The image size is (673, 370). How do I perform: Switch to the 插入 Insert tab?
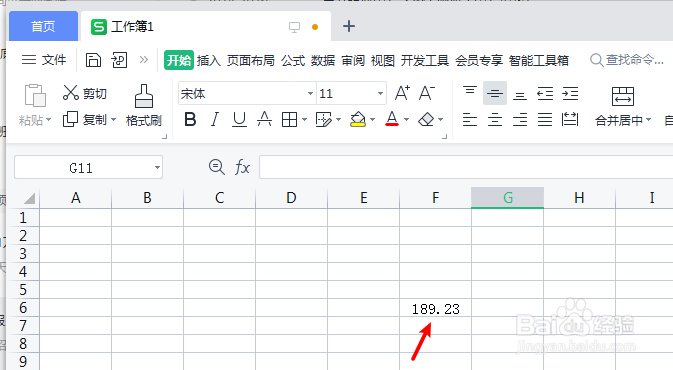click(209, 61)
